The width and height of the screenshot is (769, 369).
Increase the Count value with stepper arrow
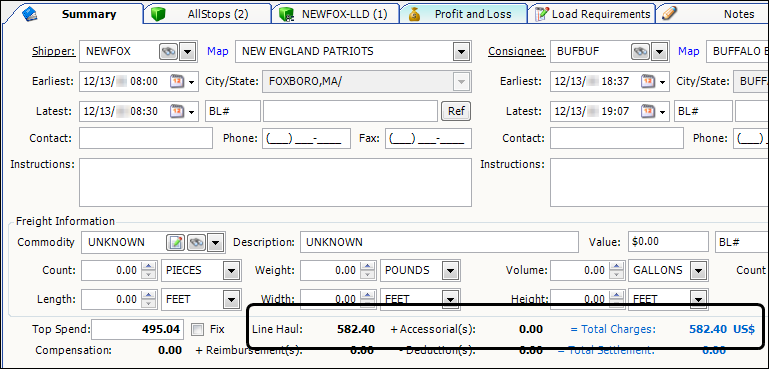point(148,266)
